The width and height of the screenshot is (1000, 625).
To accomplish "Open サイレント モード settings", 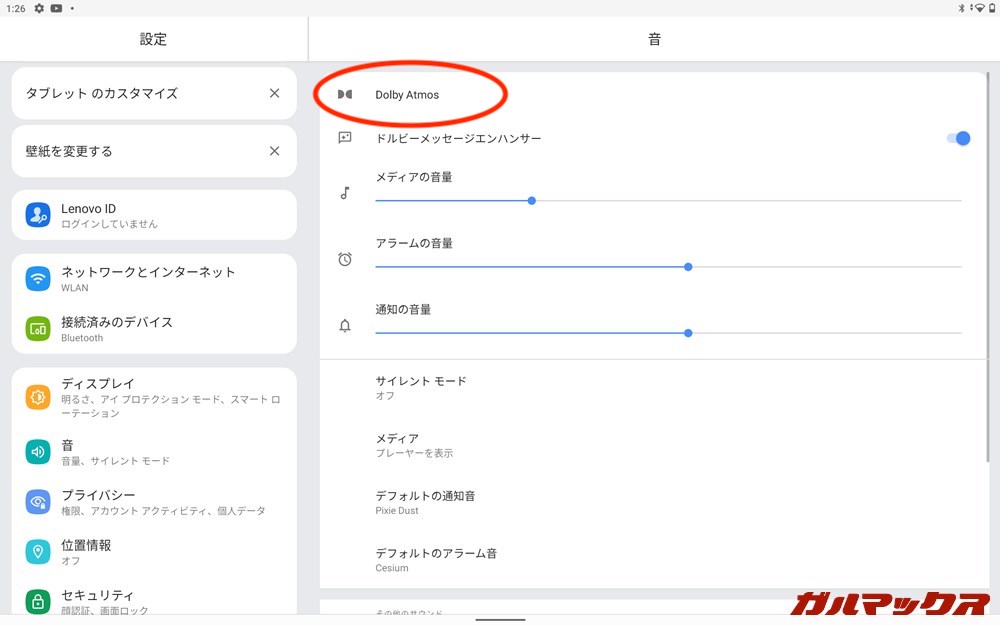I will [x=421, y=388].
